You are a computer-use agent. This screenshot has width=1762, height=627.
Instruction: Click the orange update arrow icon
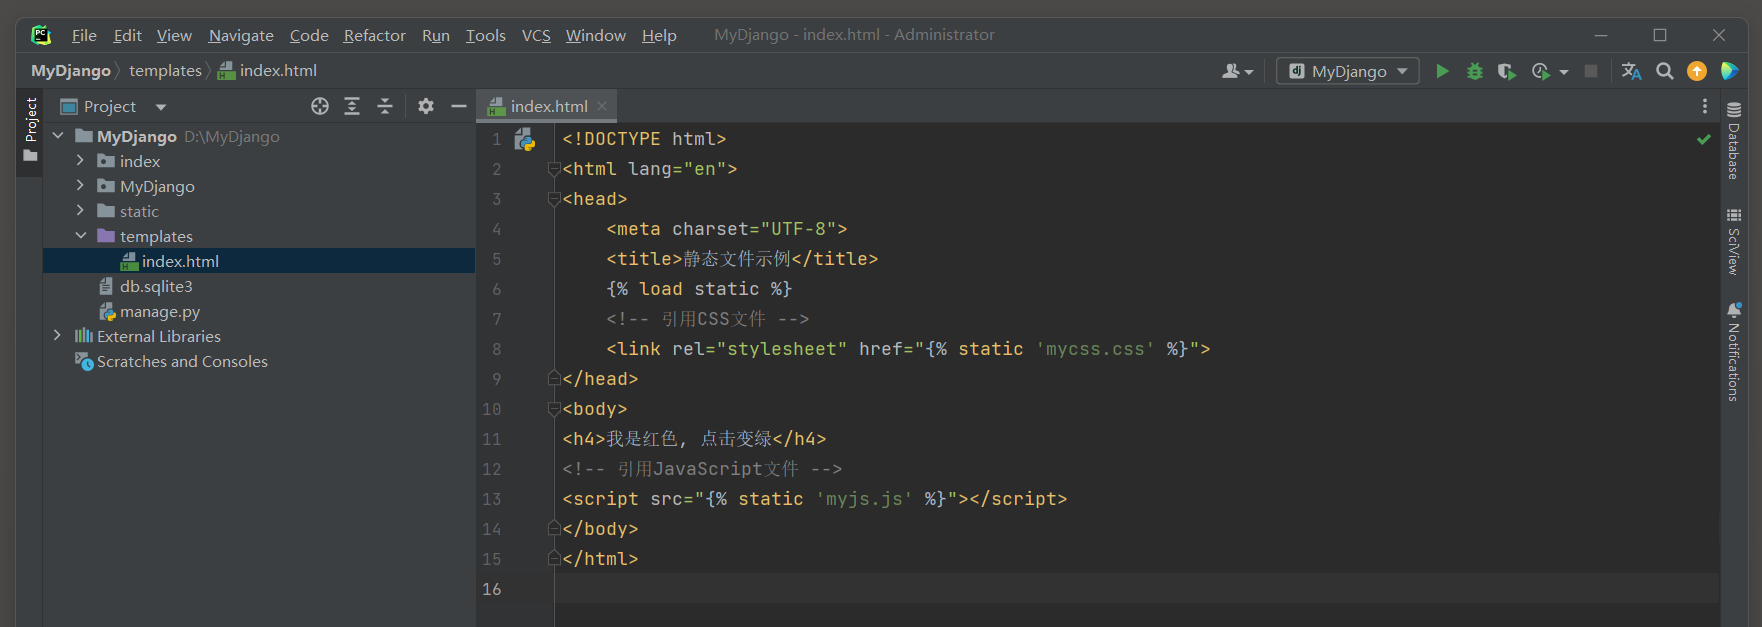click(x=1697, y=71)
